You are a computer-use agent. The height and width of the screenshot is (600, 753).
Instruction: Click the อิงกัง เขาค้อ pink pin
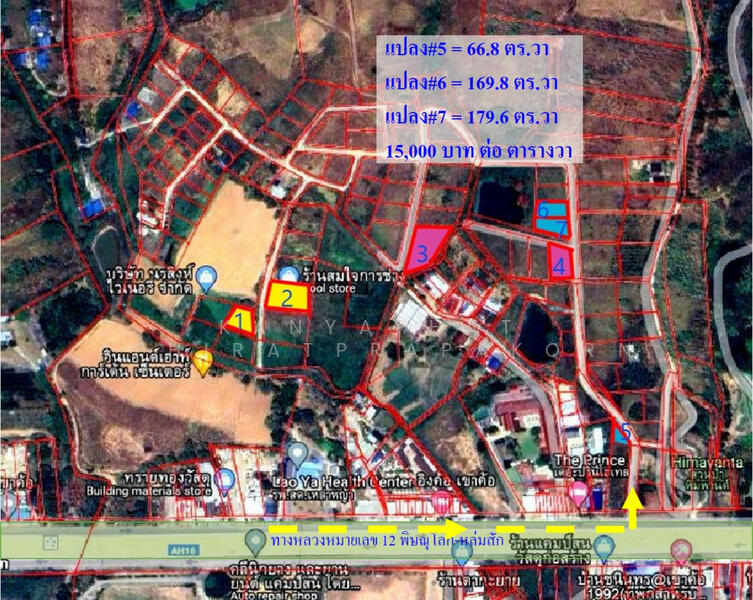(440, 500)
